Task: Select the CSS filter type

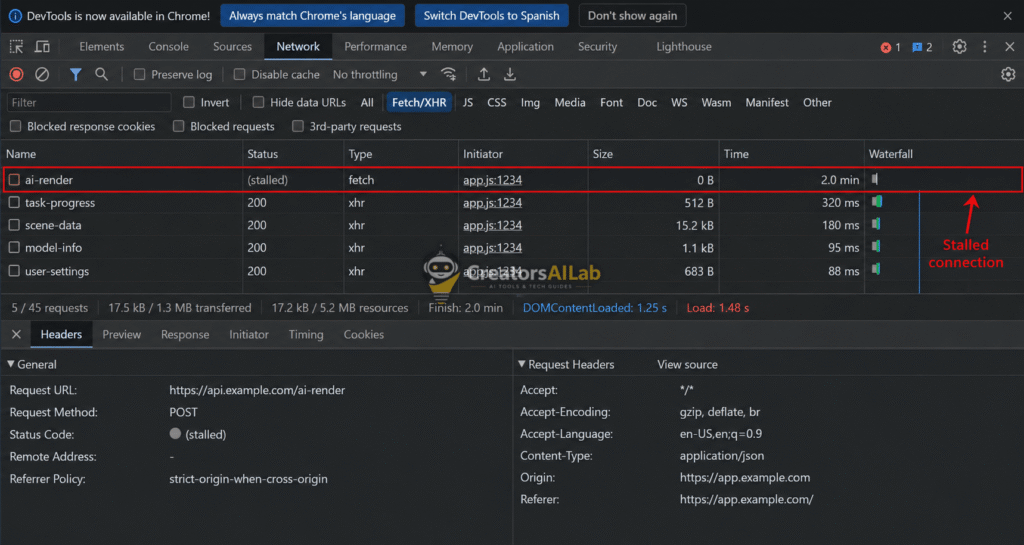Action: point(496,102)
